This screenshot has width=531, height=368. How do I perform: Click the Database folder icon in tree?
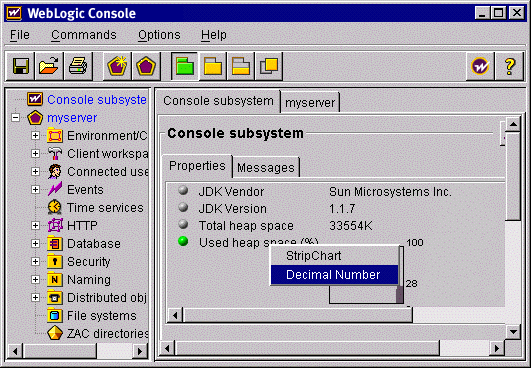pos(55,243)
